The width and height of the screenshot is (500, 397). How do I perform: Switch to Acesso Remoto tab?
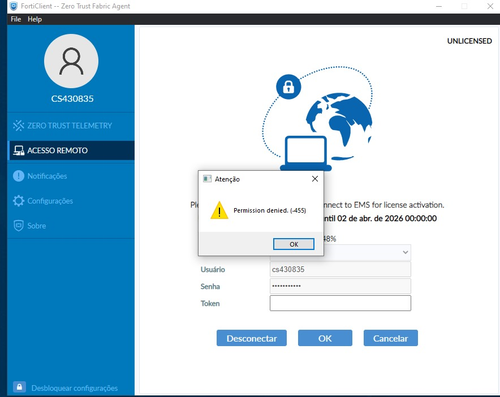[71, 150]
